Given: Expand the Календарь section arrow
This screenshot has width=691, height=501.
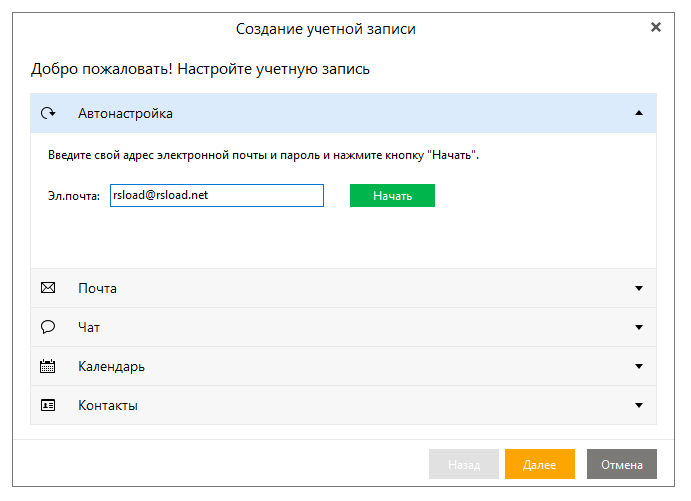Looking at the screenshot, I should click(x=639, y=366).
